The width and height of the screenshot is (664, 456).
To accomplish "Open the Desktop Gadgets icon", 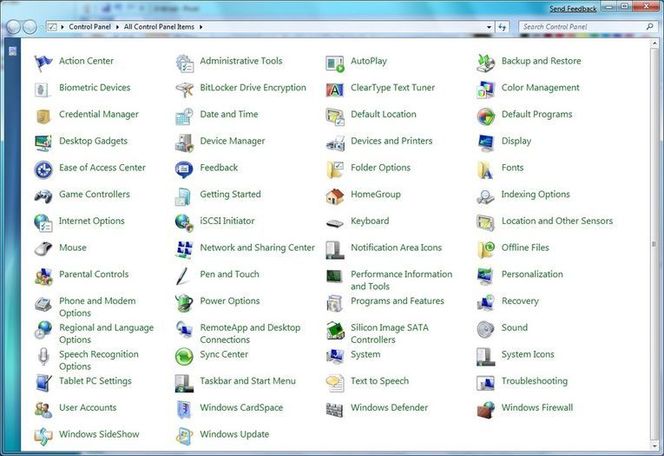I will click(x=43, y=143).
